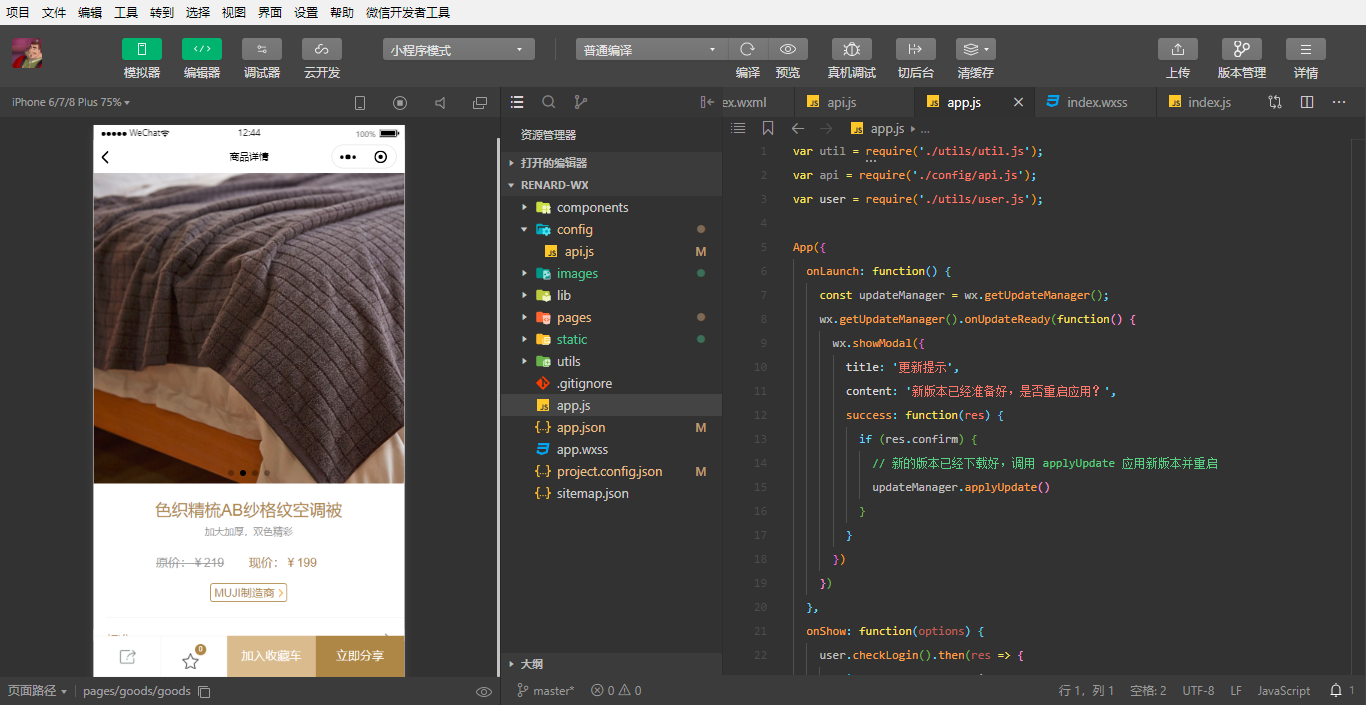
Task: Click the share now button
Action: point(360,656)
